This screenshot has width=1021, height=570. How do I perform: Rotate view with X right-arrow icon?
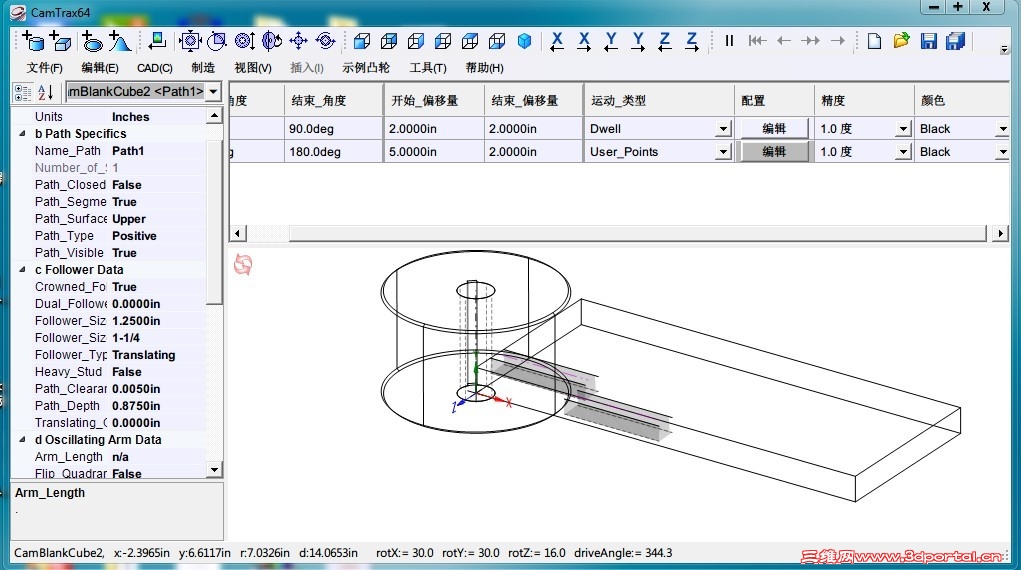coord(584,41)
